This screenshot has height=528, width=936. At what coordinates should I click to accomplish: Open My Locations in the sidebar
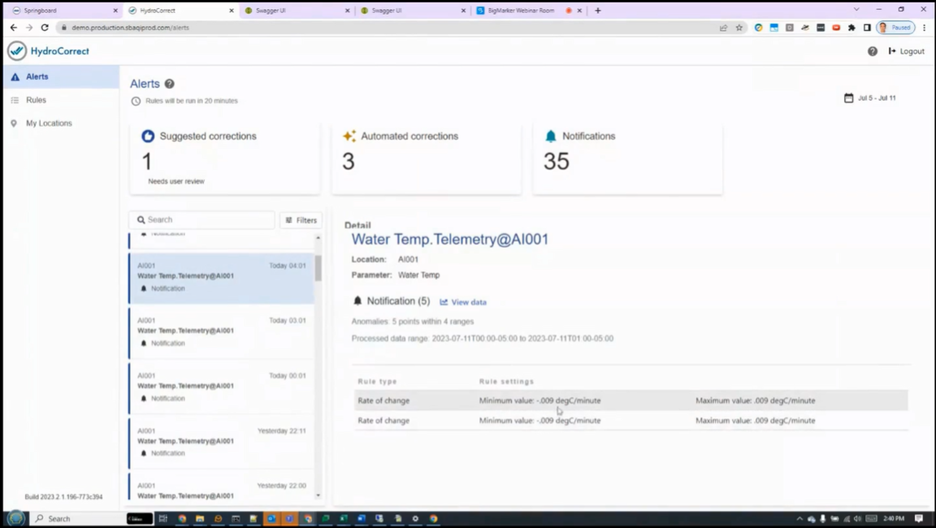[x=48, y=123]
